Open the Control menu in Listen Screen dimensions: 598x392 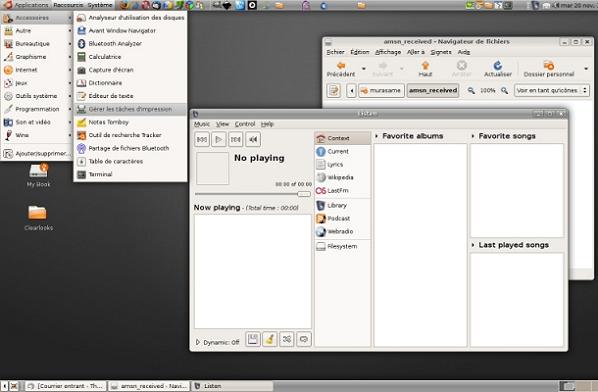[x=245, y=124]
